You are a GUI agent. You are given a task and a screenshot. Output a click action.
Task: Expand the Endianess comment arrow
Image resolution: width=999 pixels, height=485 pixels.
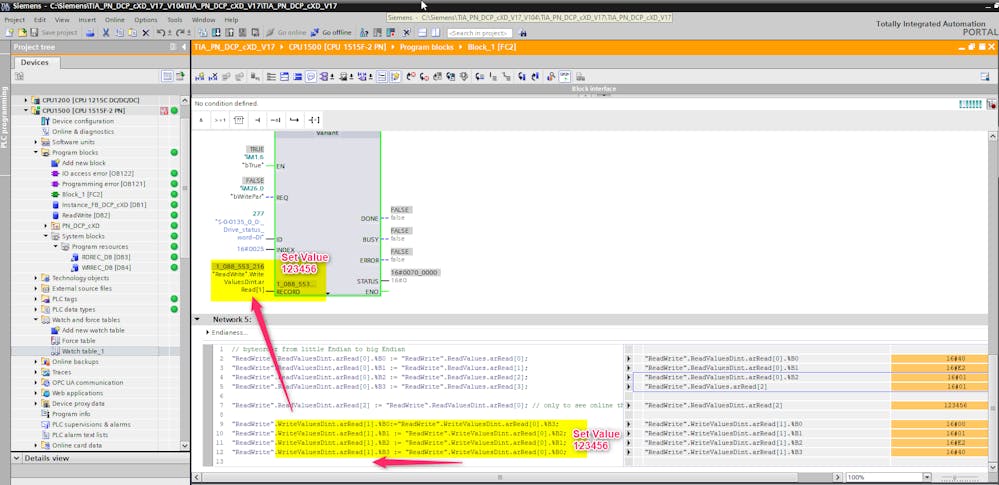coord(208,332)
